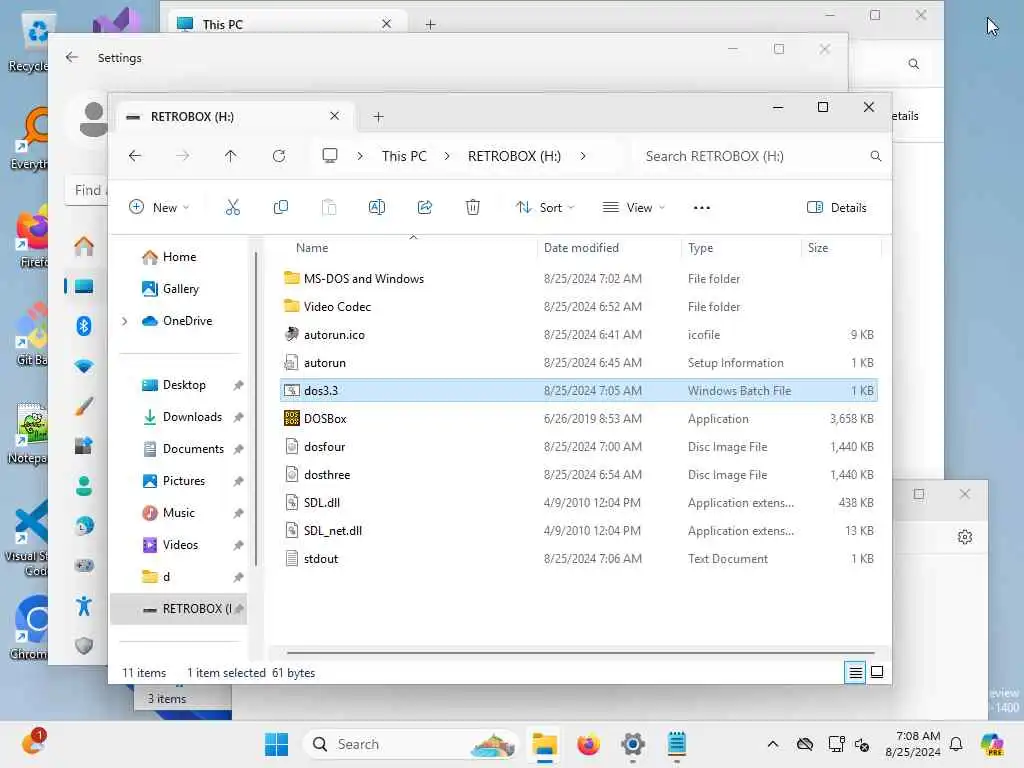Open Privacy shield icon in Settings sidebar
Screen dimensions: 1024x768
tap(84, 646)
